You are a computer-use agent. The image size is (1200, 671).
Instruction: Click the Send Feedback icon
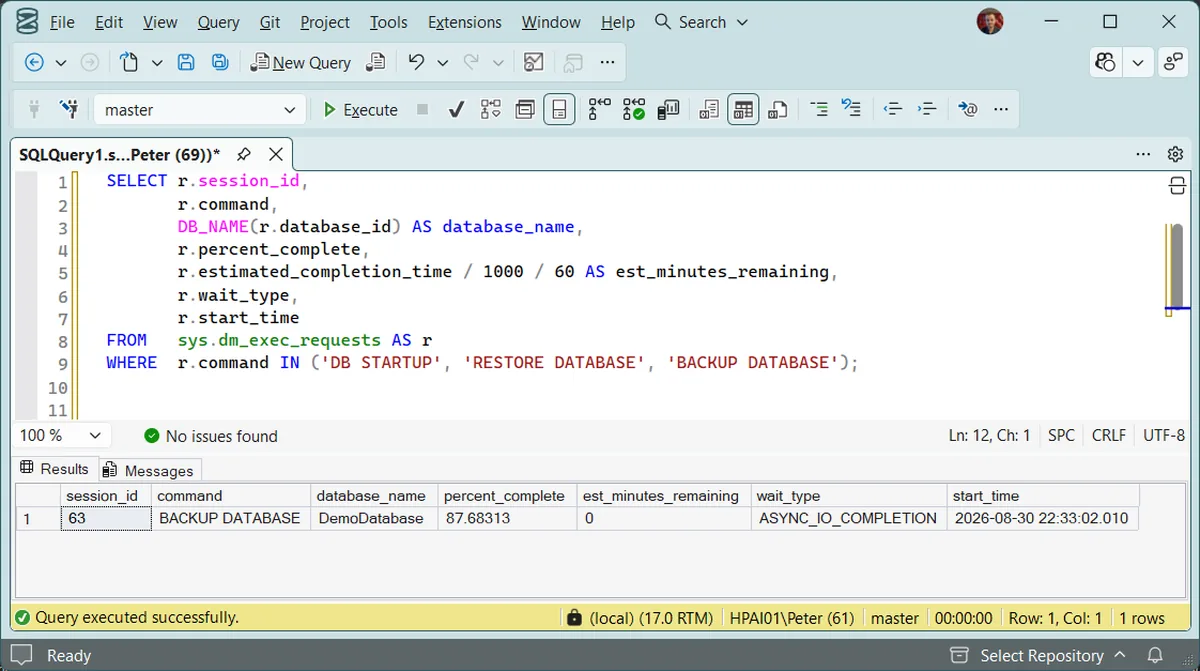click(x=1173, y=62)
